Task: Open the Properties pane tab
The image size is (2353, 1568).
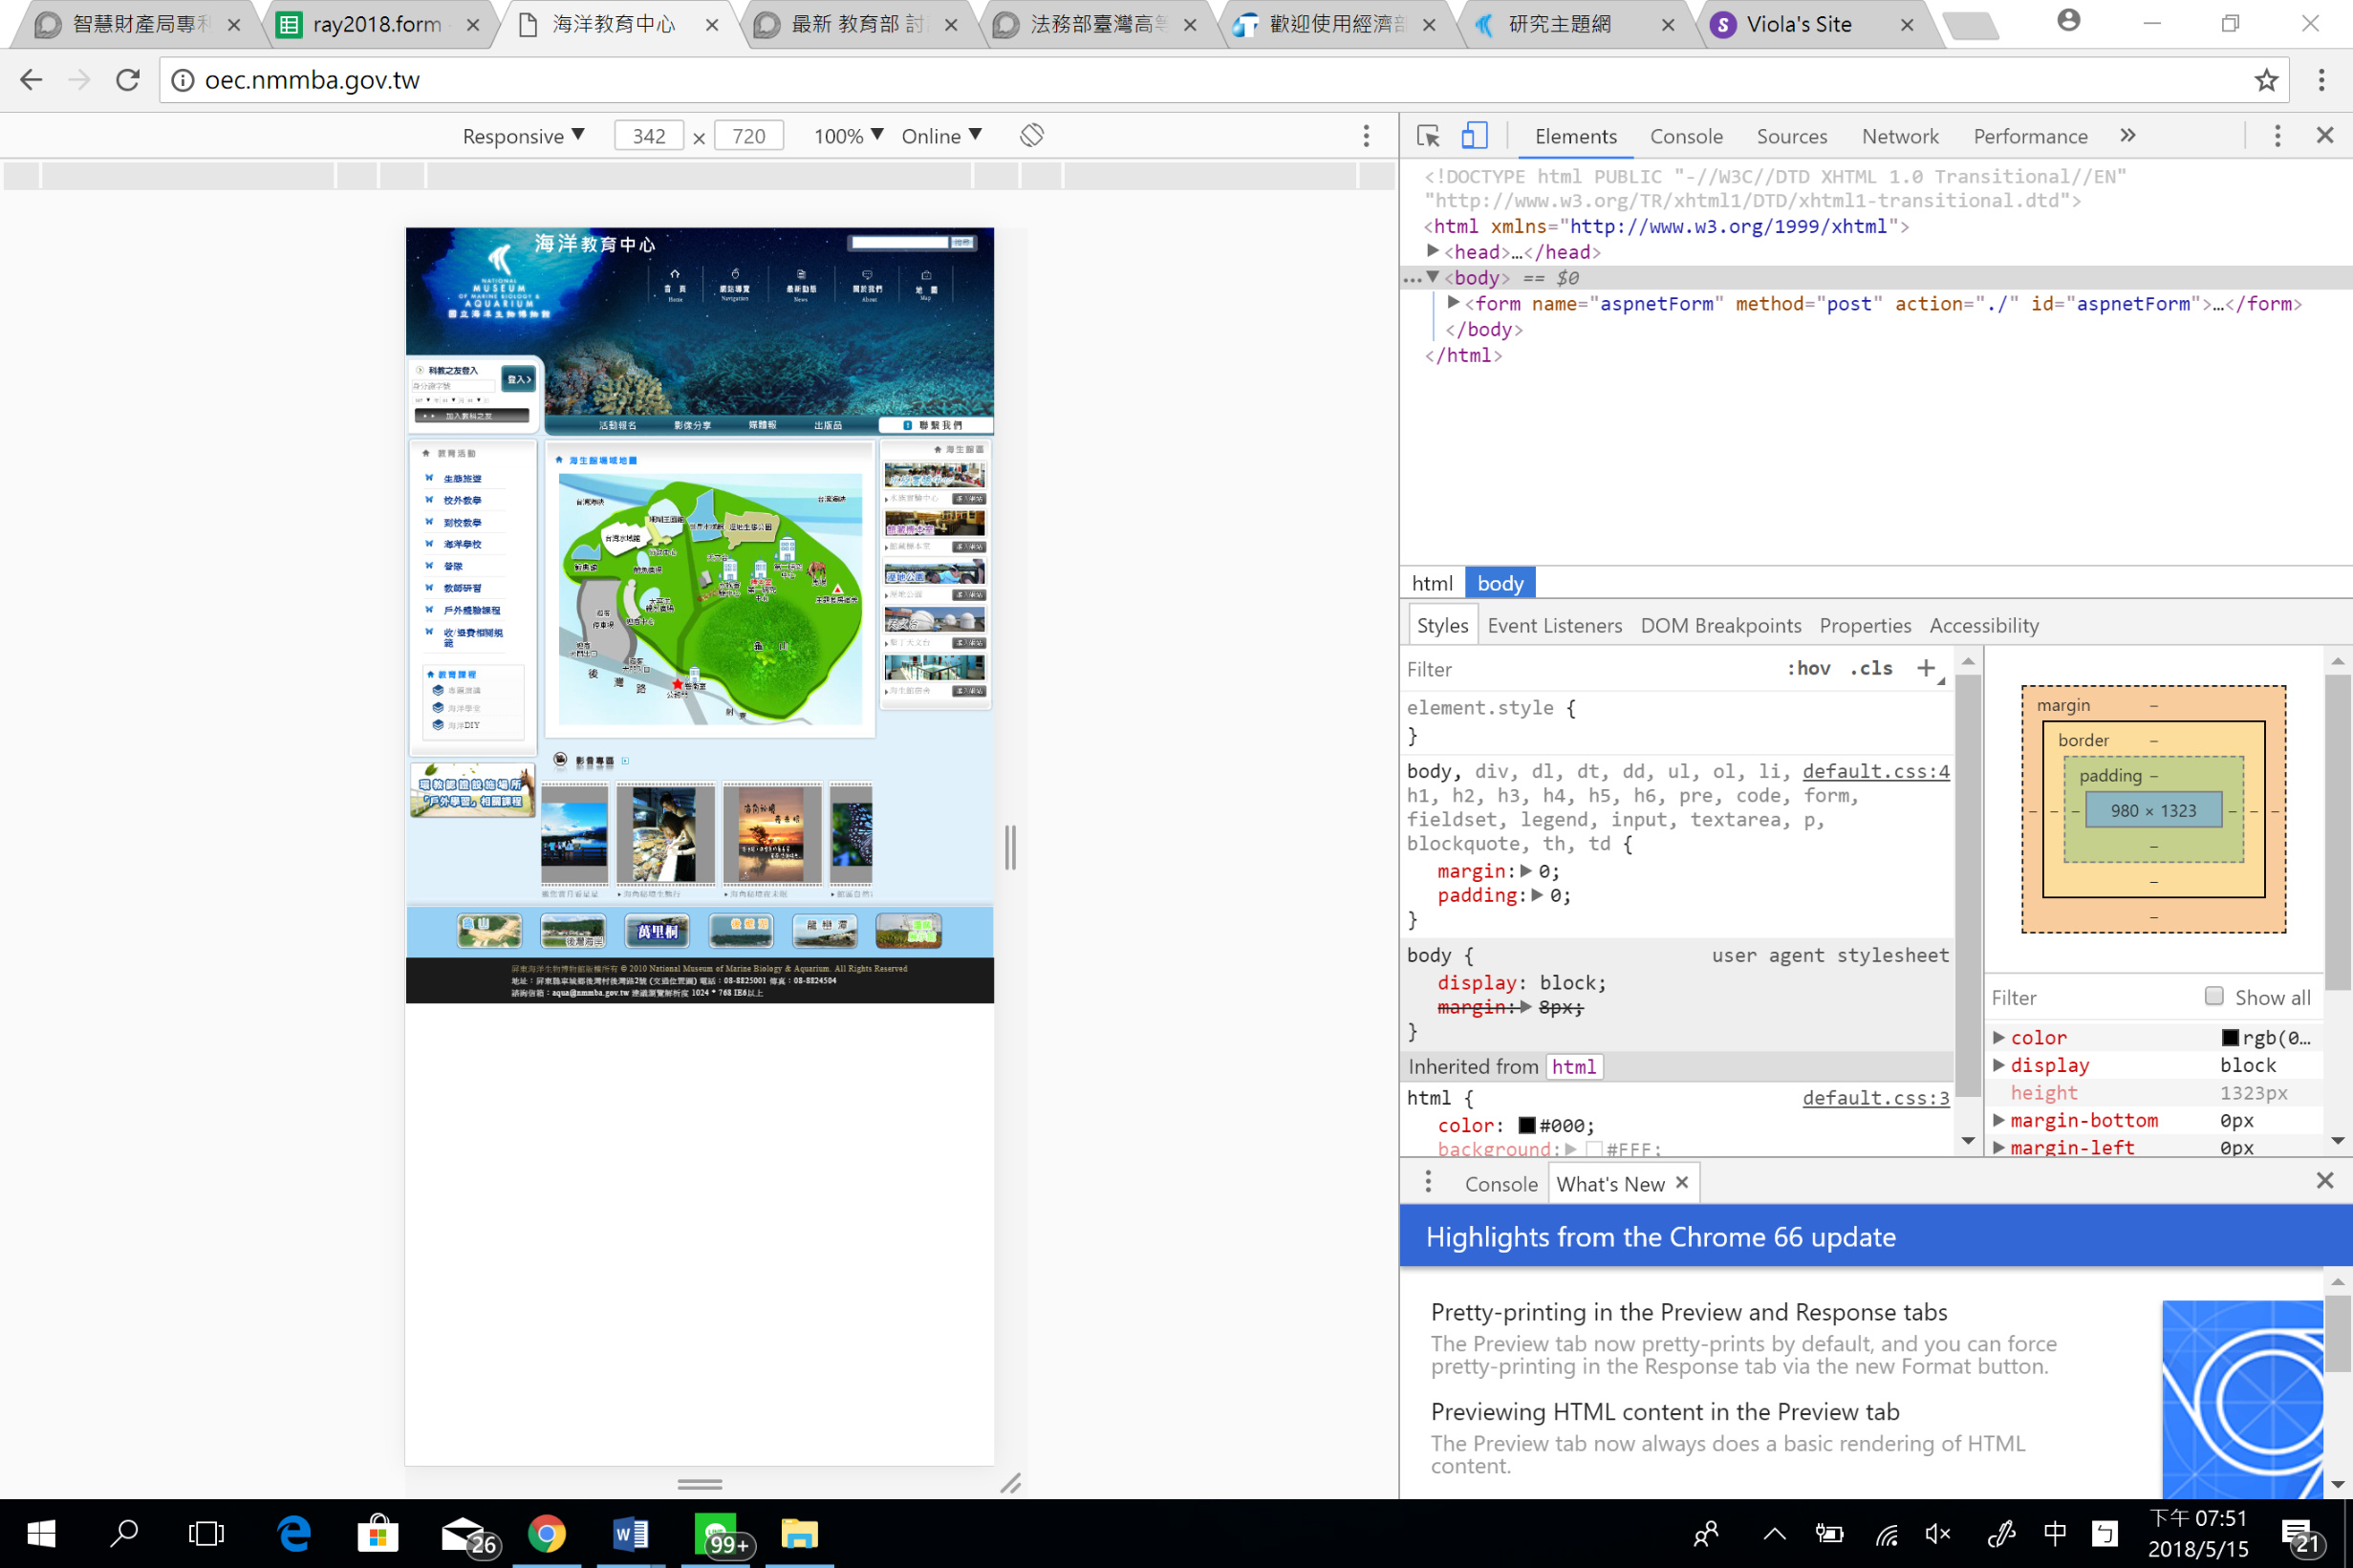Action: [1865, 625]
